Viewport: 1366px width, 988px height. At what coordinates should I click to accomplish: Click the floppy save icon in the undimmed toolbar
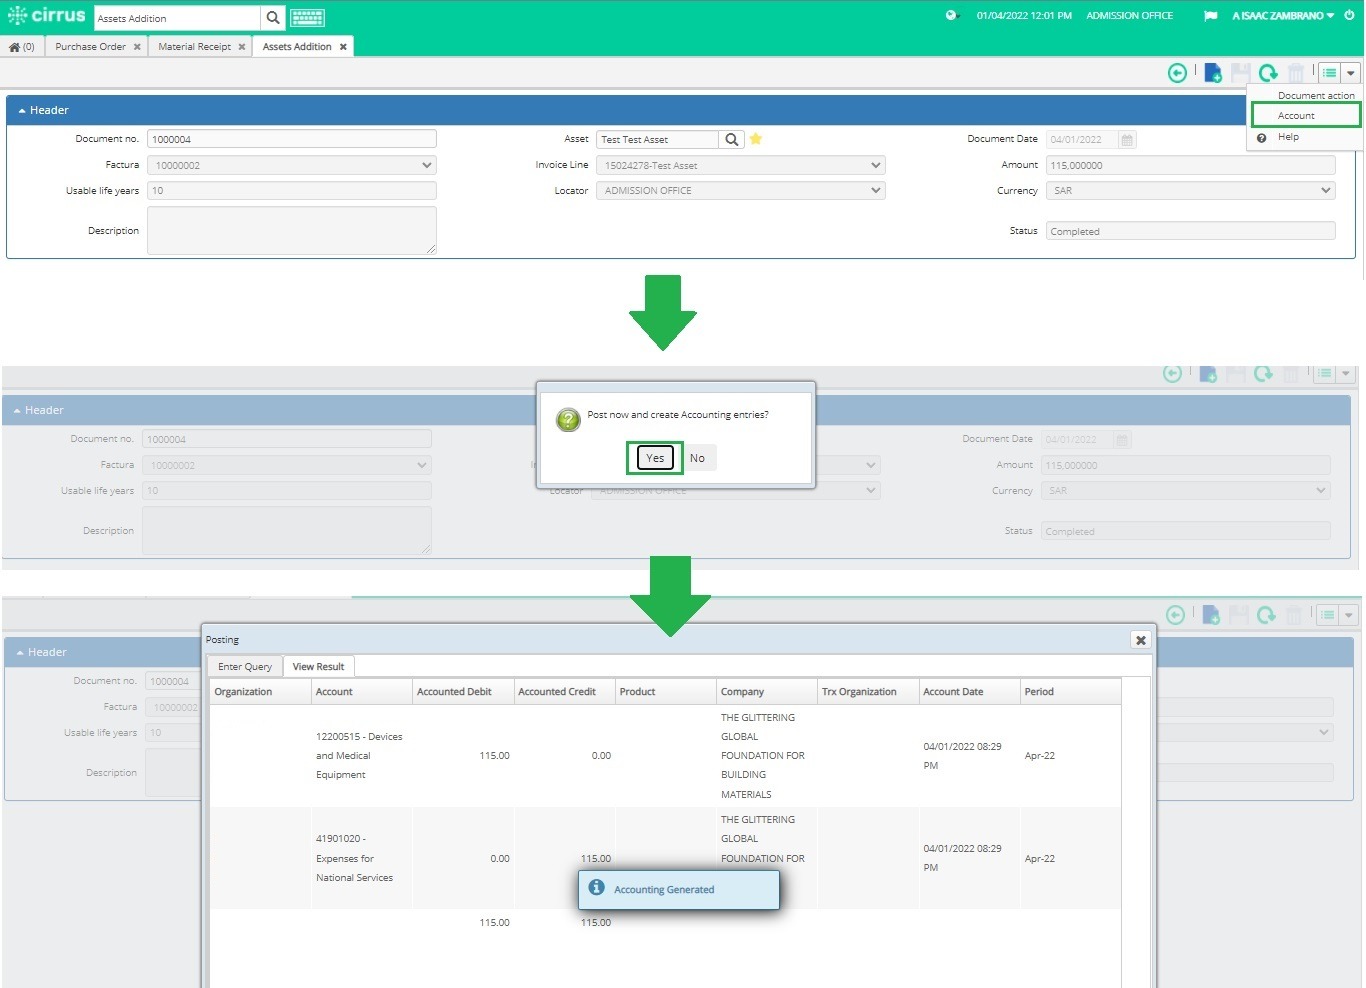point(1240,73)
